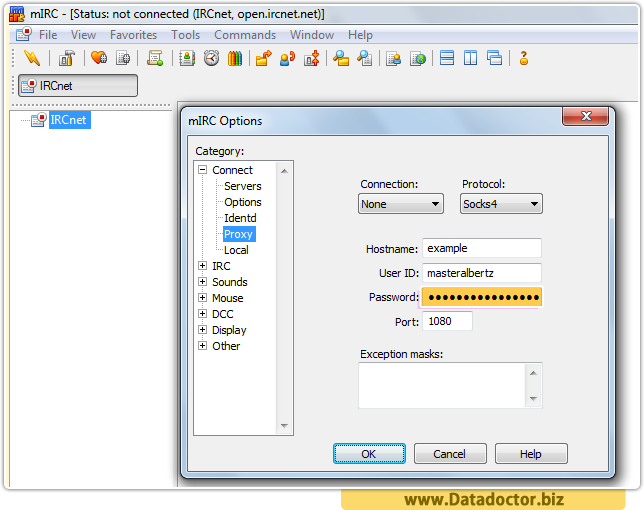
Task: Open the Channels list toolbar icon
Action: [123, 58]
